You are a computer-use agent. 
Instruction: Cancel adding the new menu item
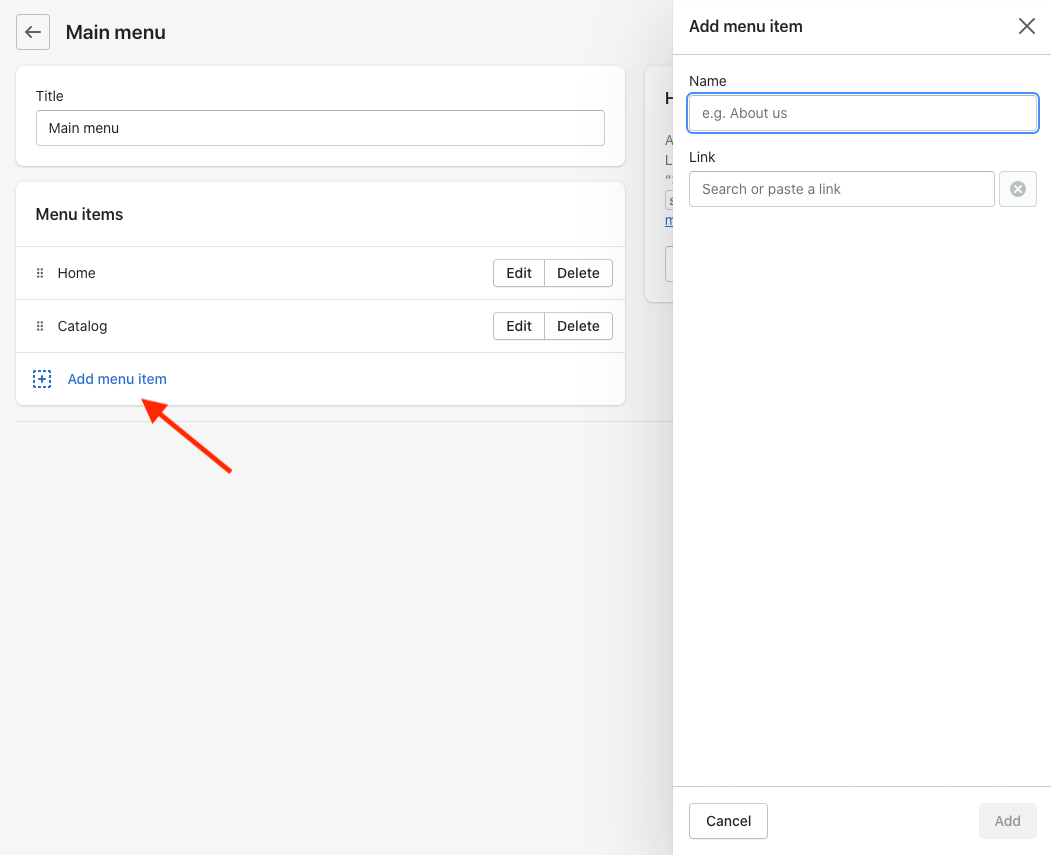coord(728,820)
